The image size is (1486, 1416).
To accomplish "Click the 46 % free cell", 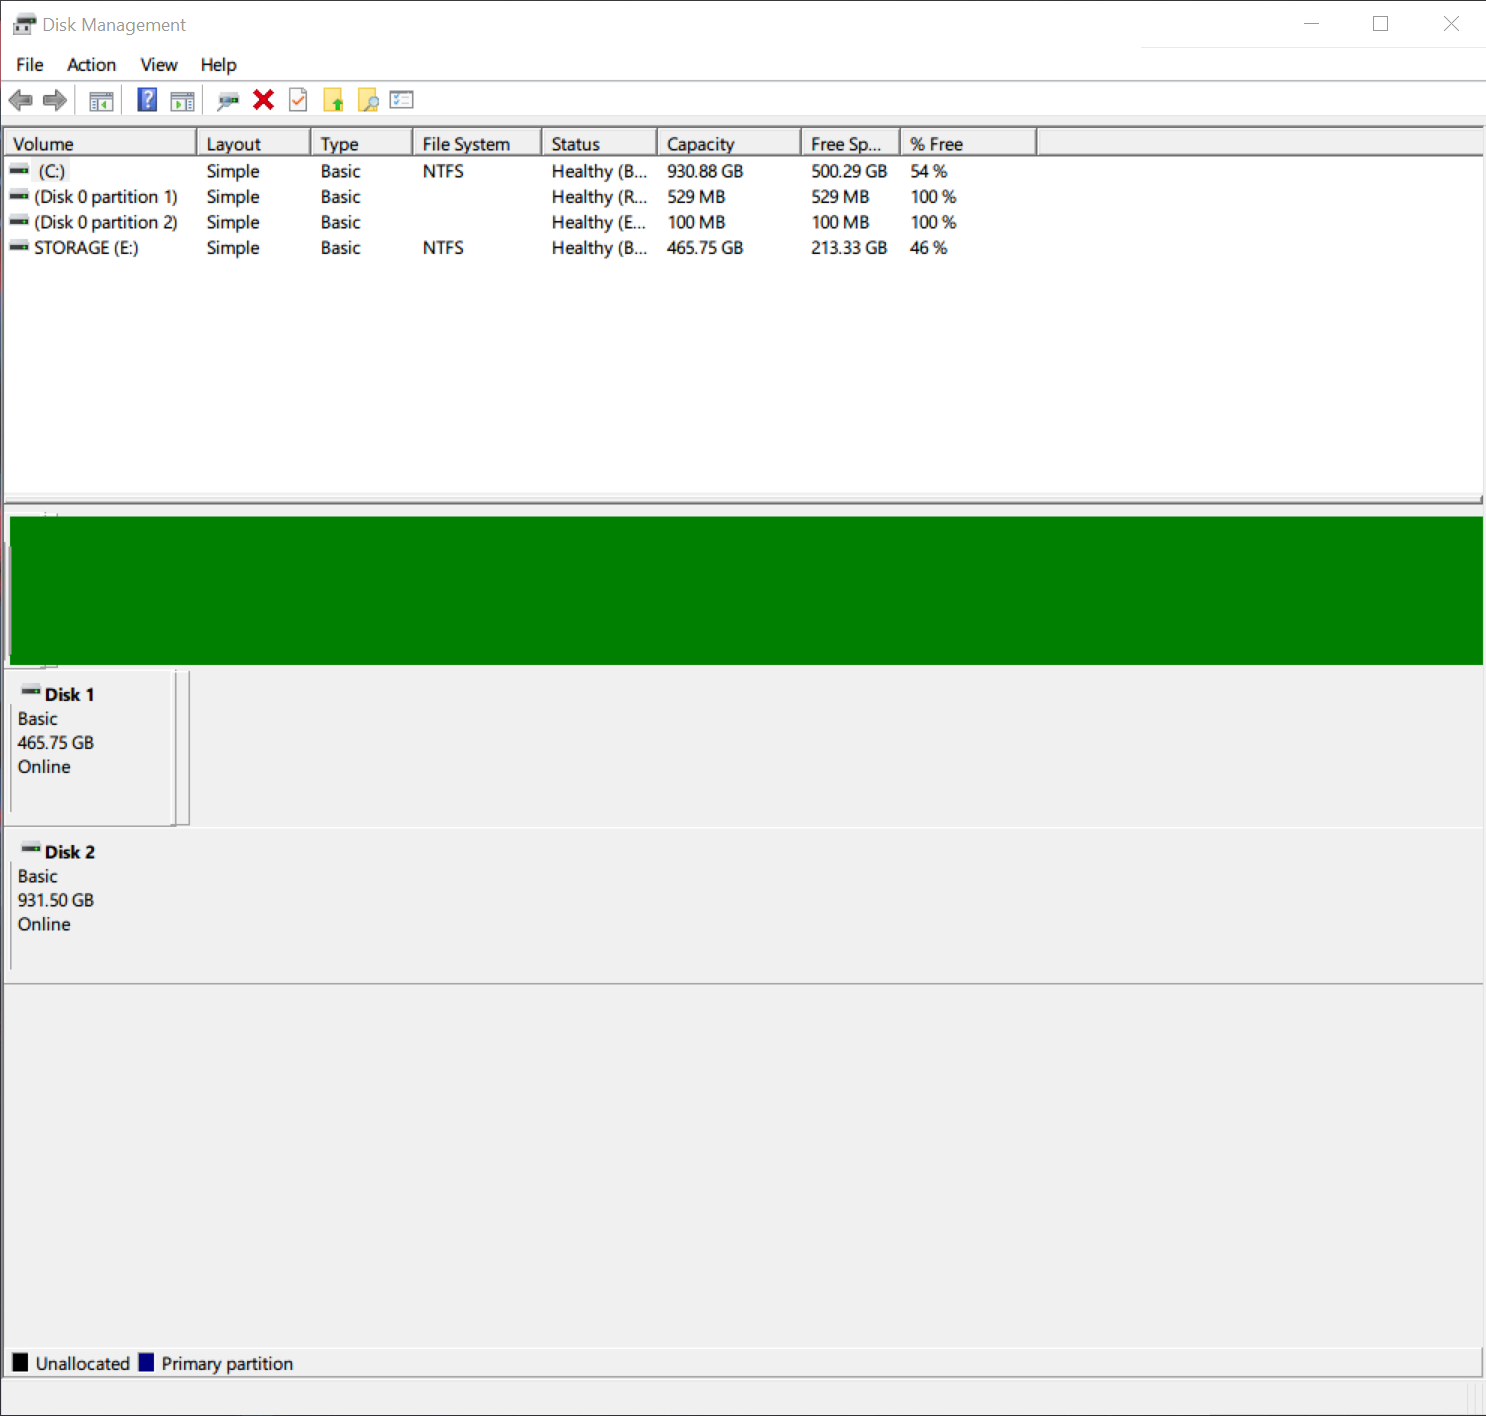I will 928,248.
